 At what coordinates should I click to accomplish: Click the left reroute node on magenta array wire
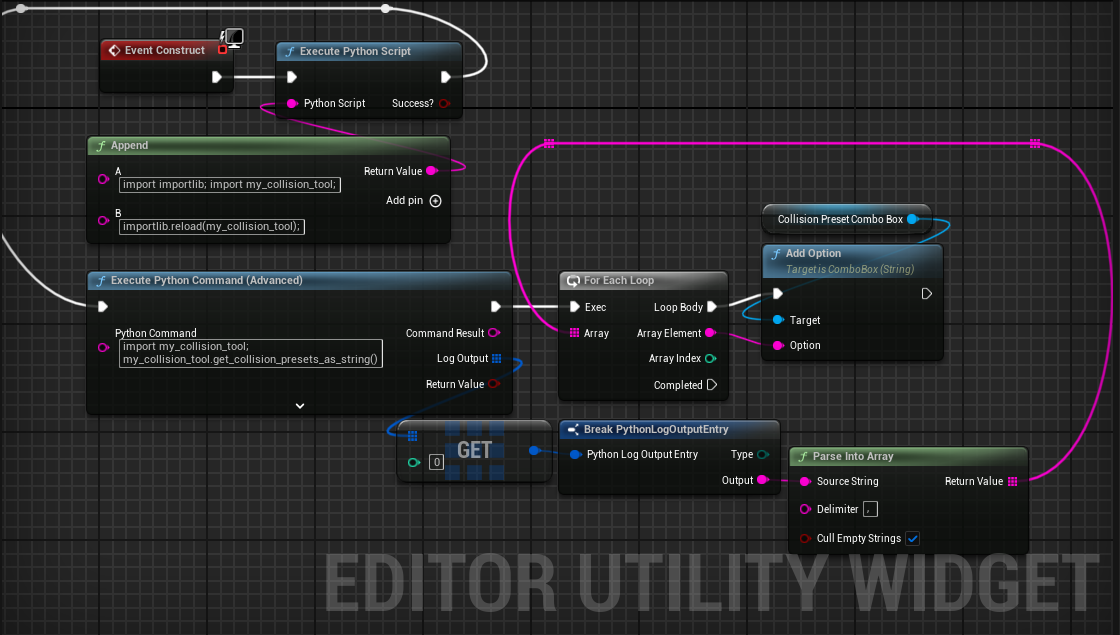coord(549,144)
